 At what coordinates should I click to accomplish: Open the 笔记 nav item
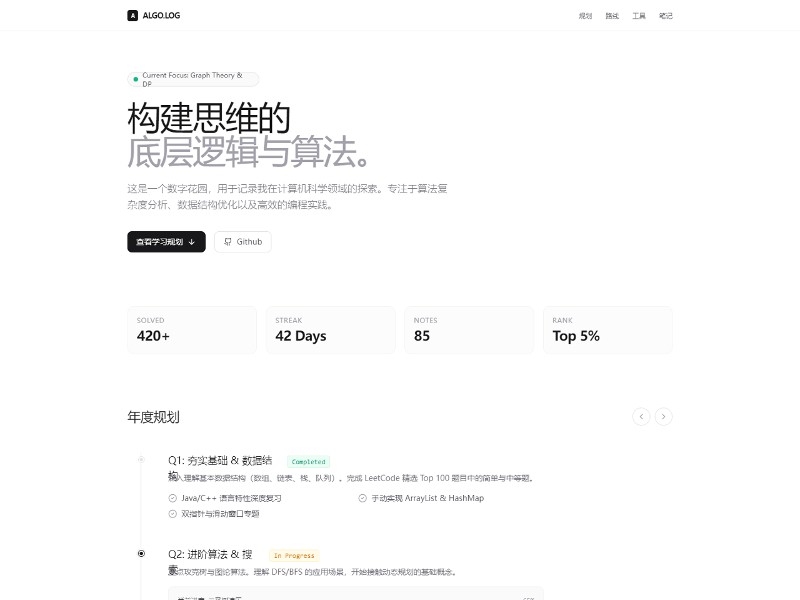pos(665,16)
